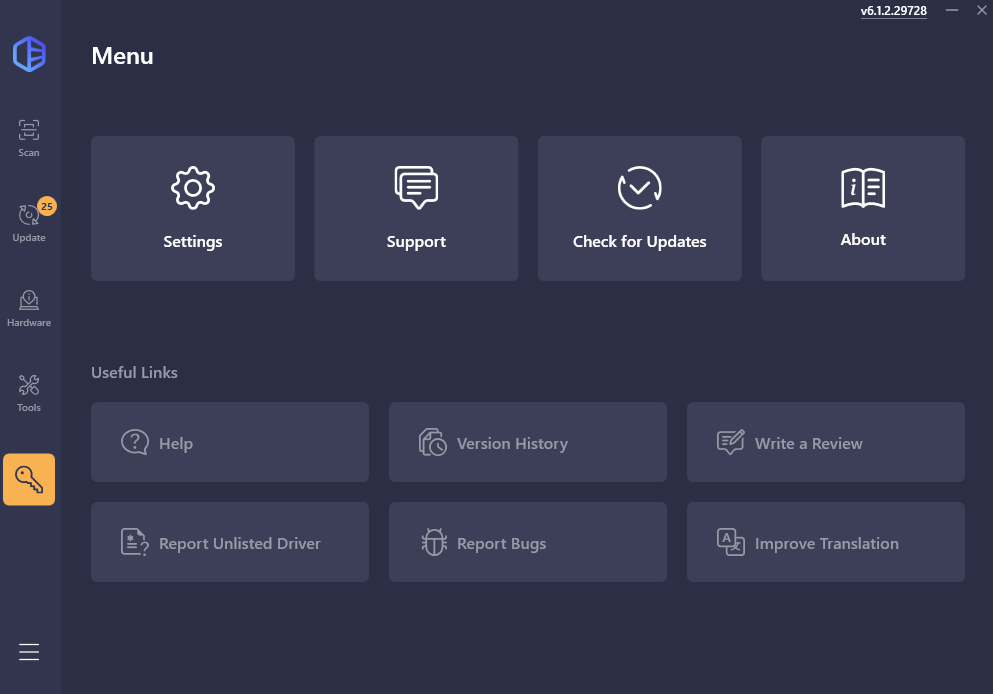Click the Check for Updates tile

[639, 209]
